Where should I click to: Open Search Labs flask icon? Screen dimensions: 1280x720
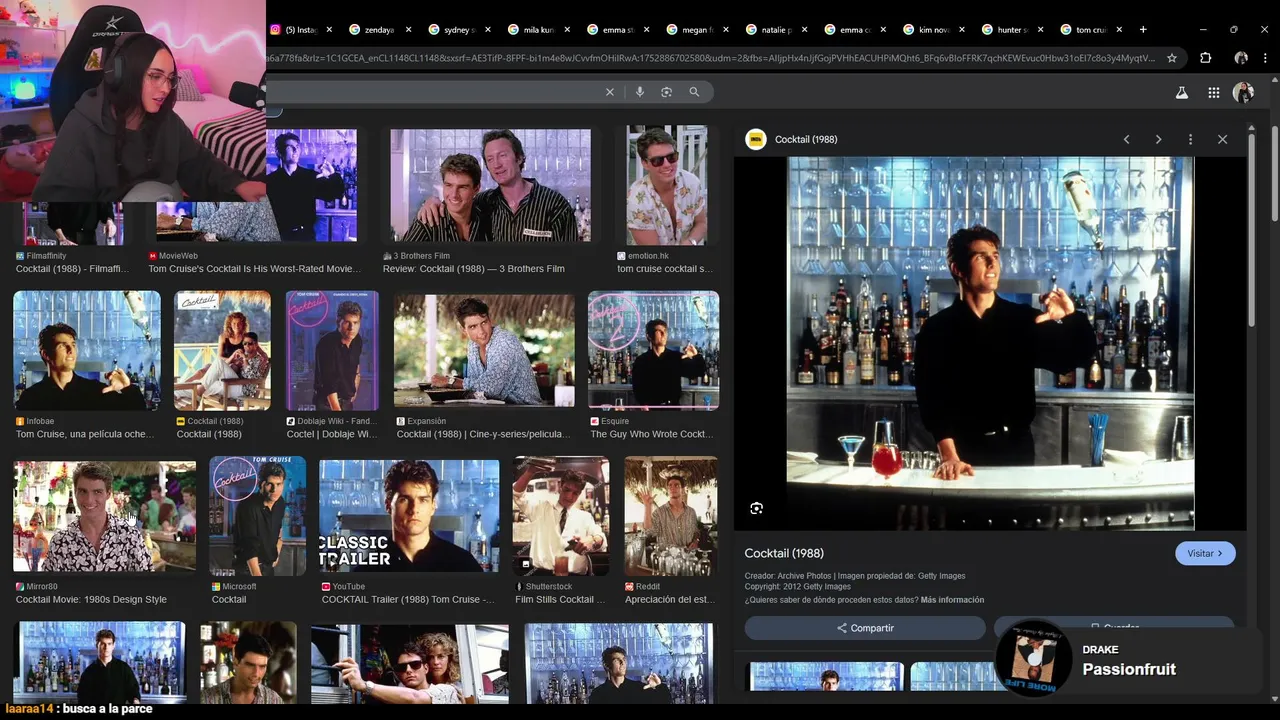coord(1181,92)
